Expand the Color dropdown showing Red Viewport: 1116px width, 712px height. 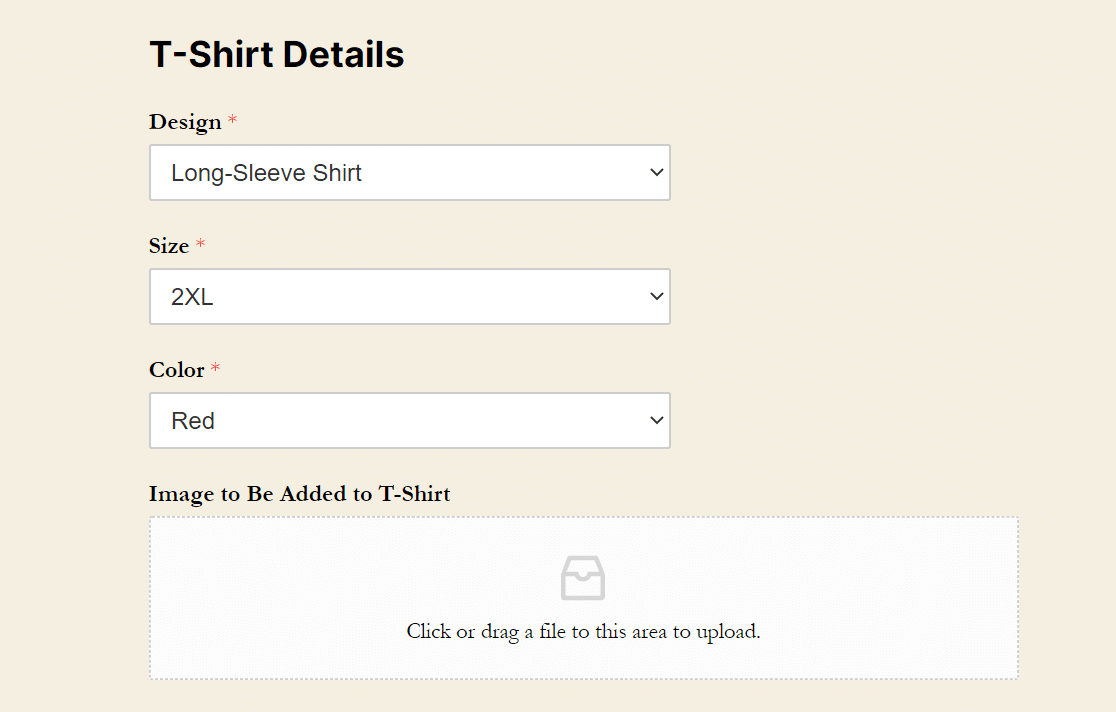click(x=410, y=420)
